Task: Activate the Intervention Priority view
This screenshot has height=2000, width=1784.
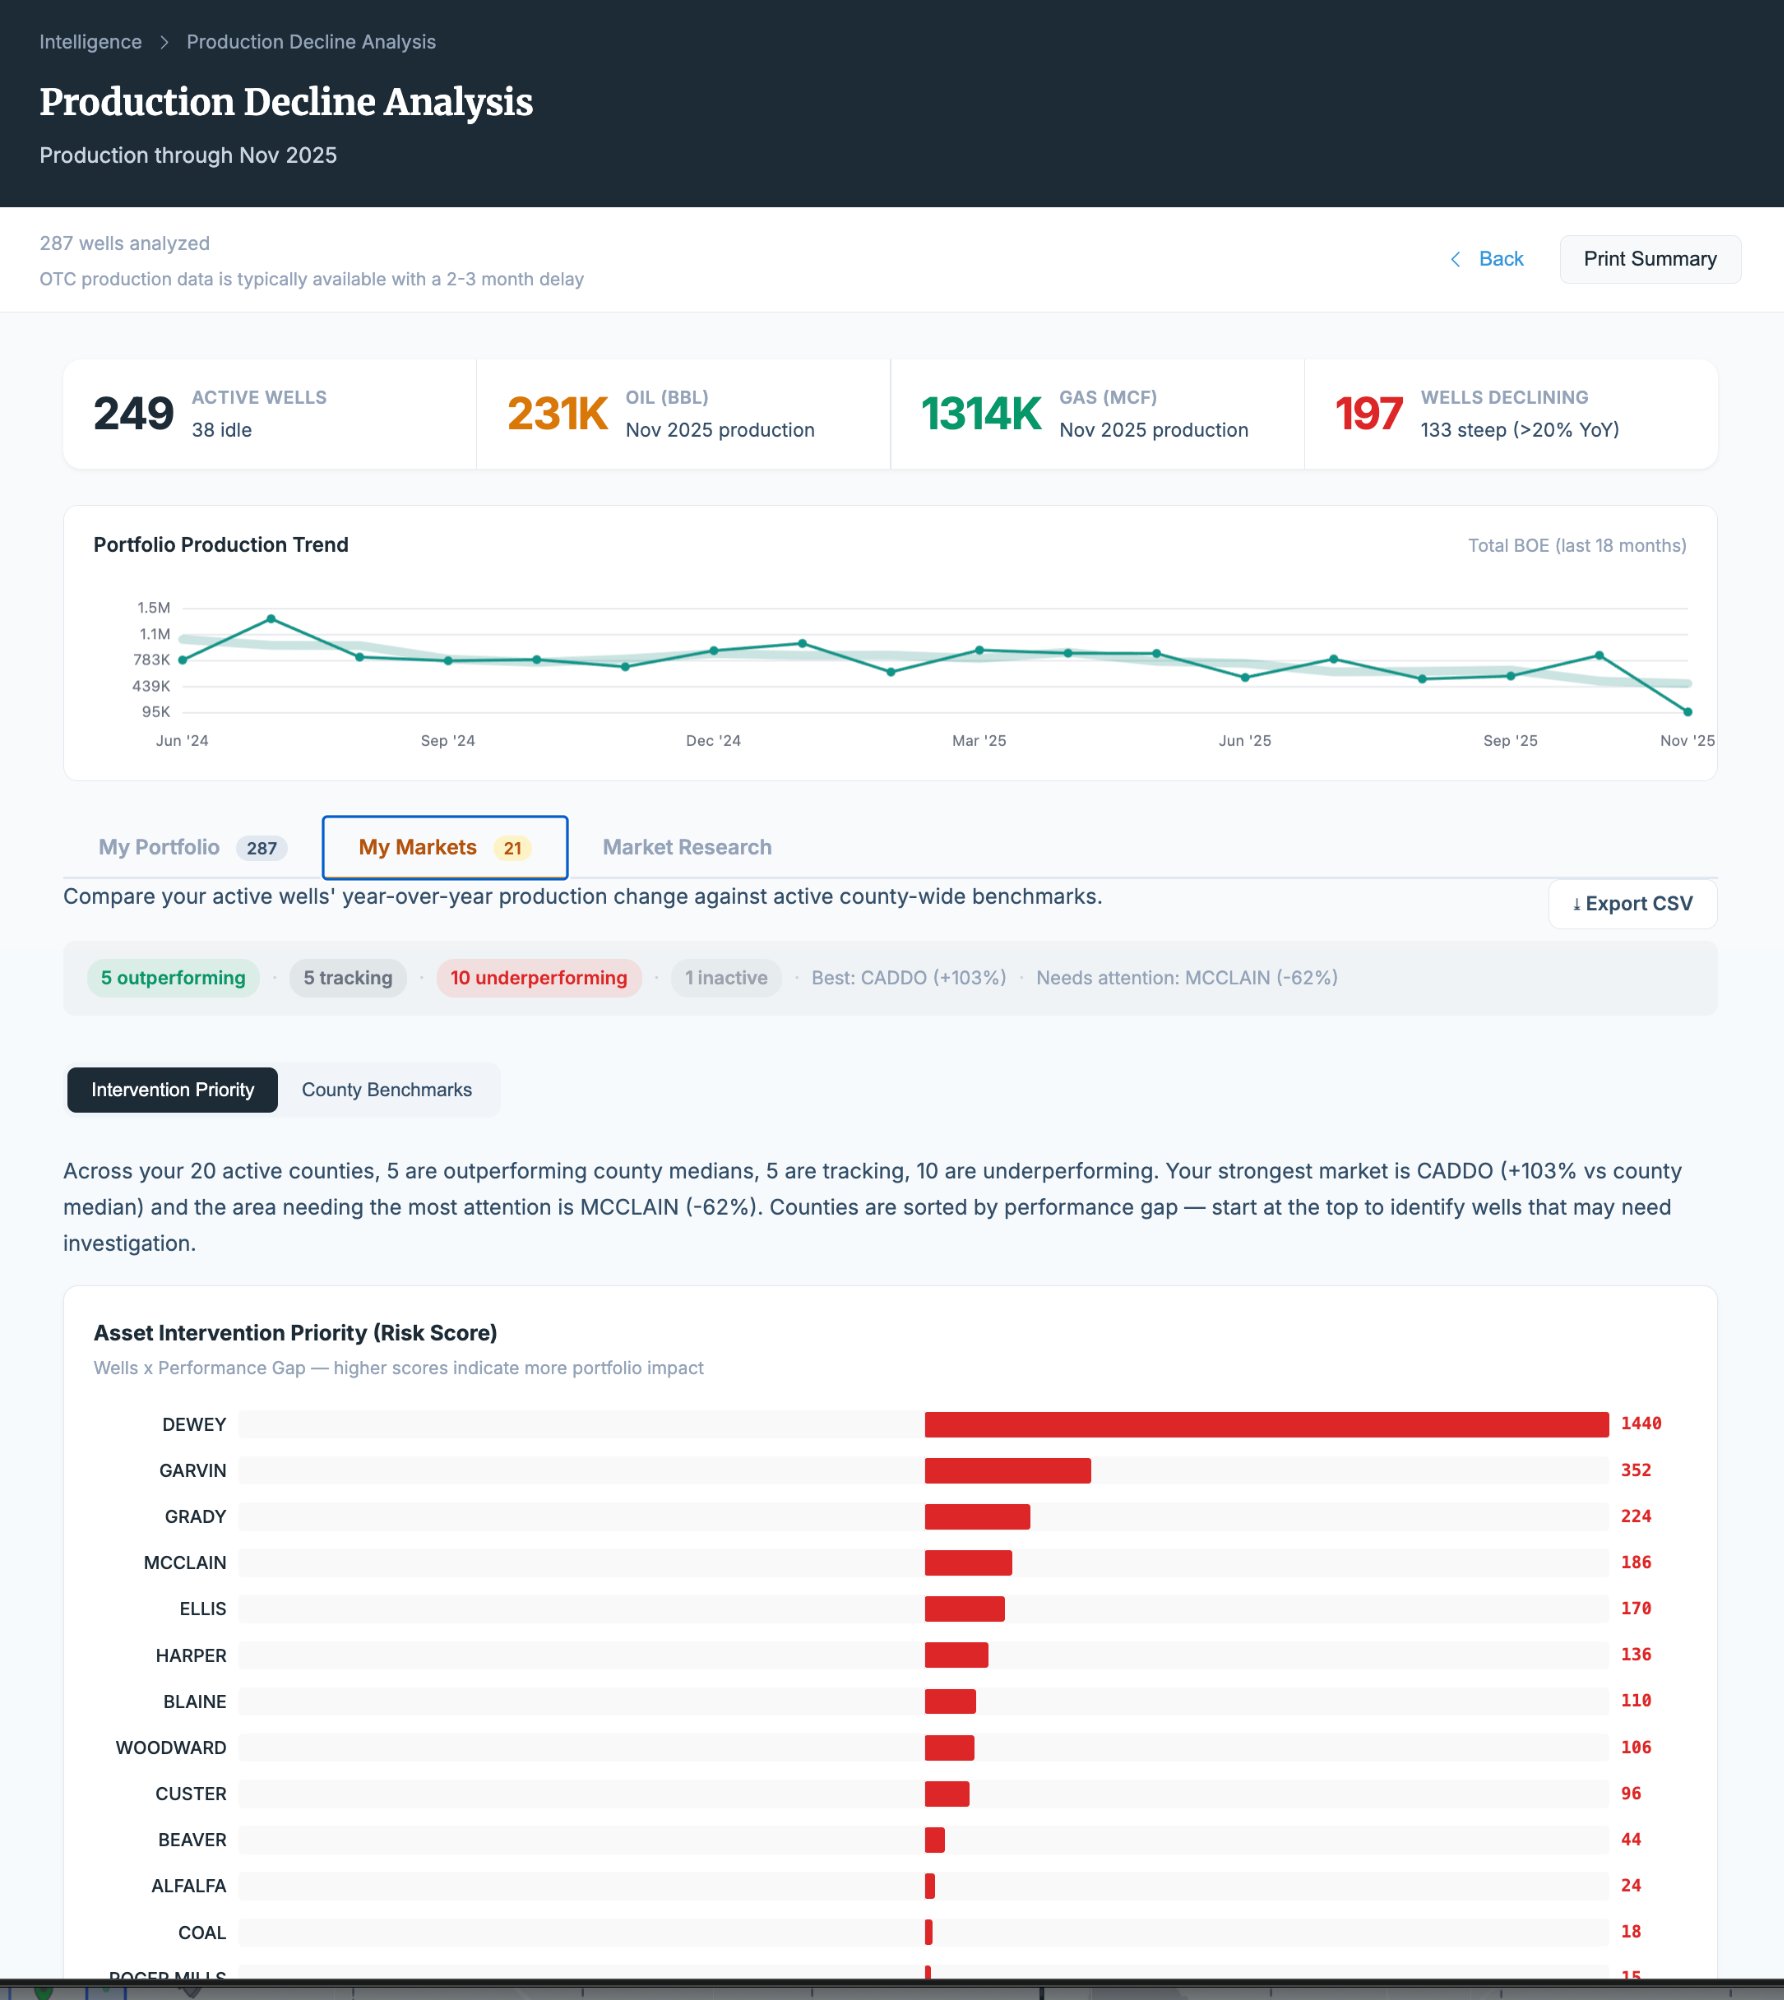Action: tap(172, 1090)
